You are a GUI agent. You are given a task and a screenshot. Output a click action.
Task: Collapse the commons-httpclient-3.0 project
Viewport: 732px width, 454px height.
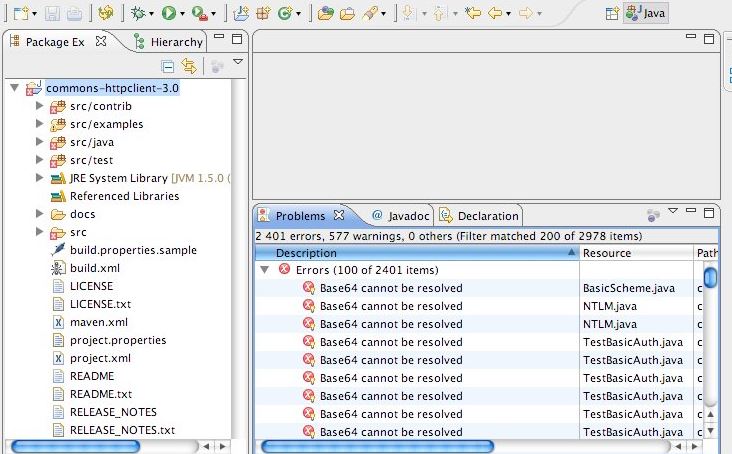15,88
